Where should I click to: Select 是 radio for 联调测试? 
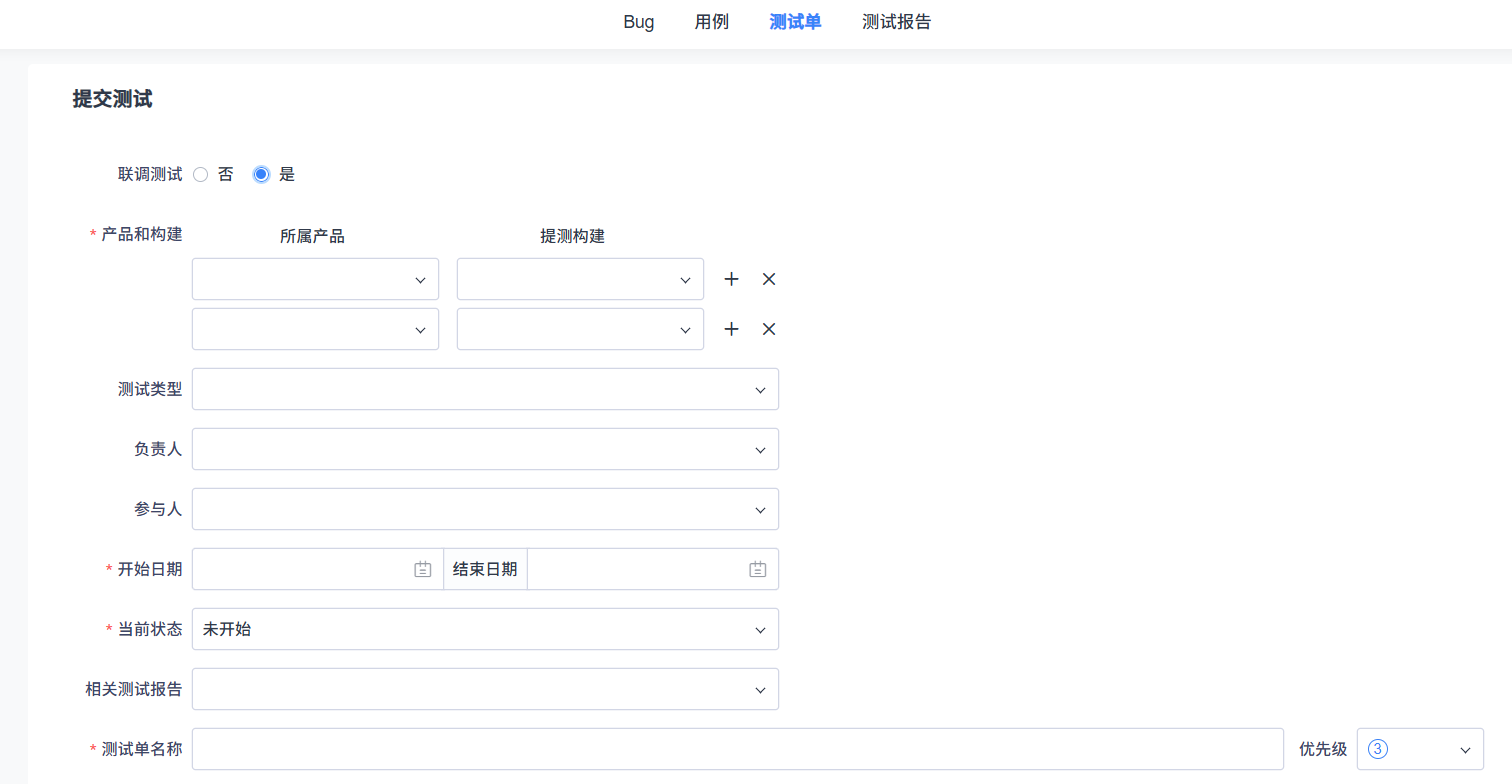point(262,174)
